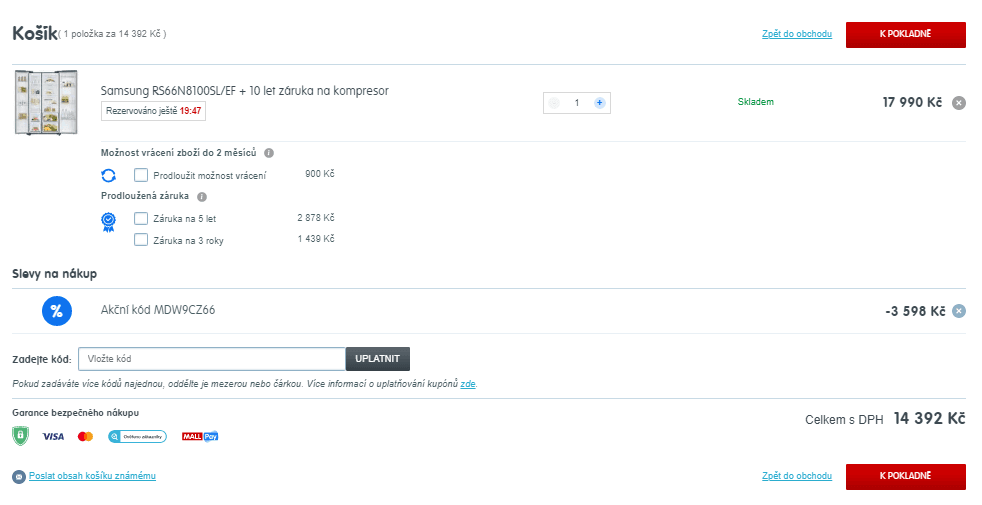This screenshot has width=982, height=505.
Task: Check Záruka na 5 let
Action: pos(141,218)
